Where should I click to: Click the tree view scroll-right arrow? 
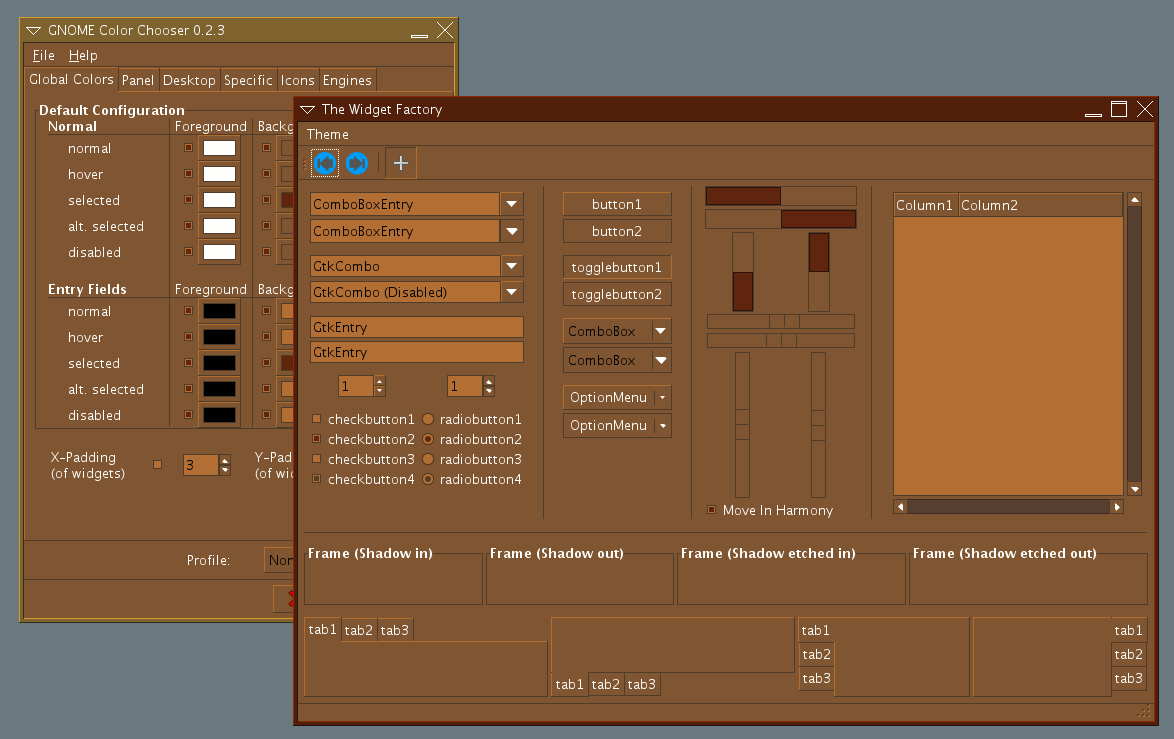coord(1116,507)
